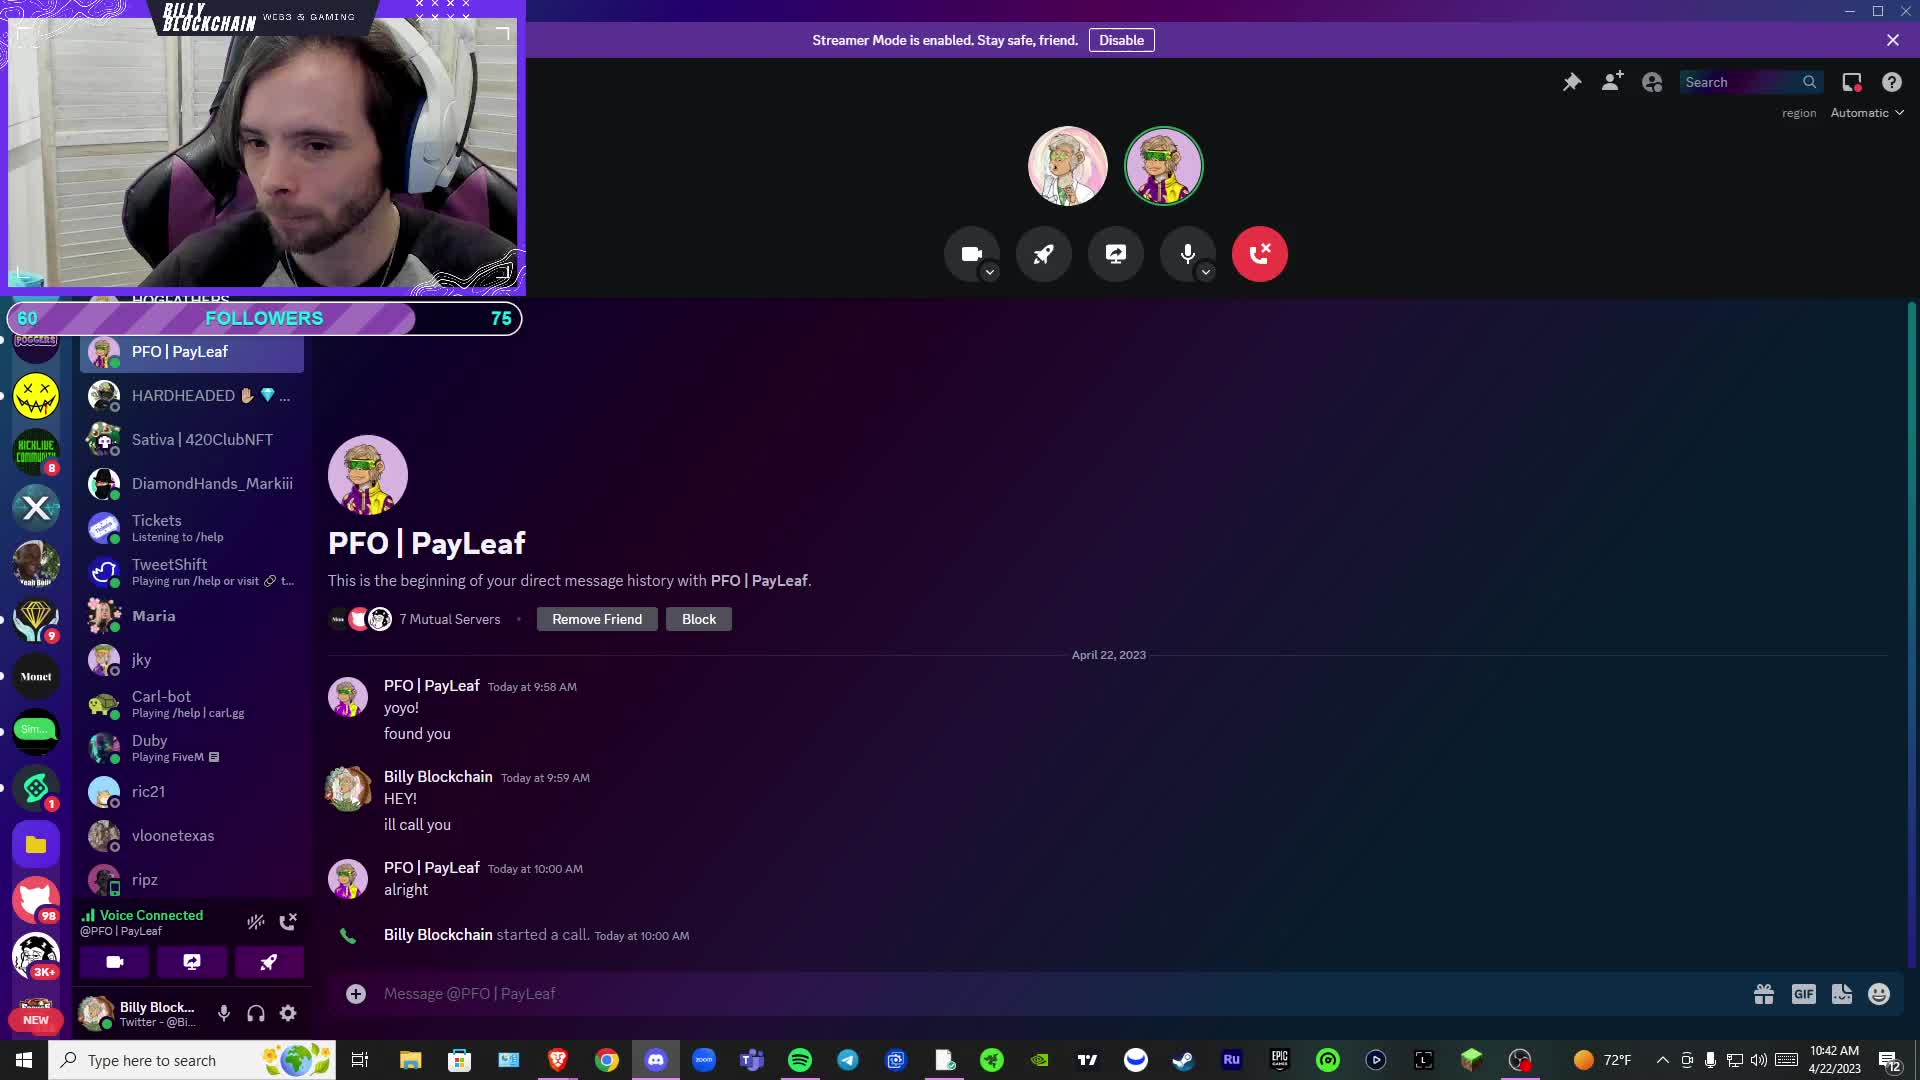Disable Streamer Mode
1920x1080 pixels.
tap(1121, 40)
